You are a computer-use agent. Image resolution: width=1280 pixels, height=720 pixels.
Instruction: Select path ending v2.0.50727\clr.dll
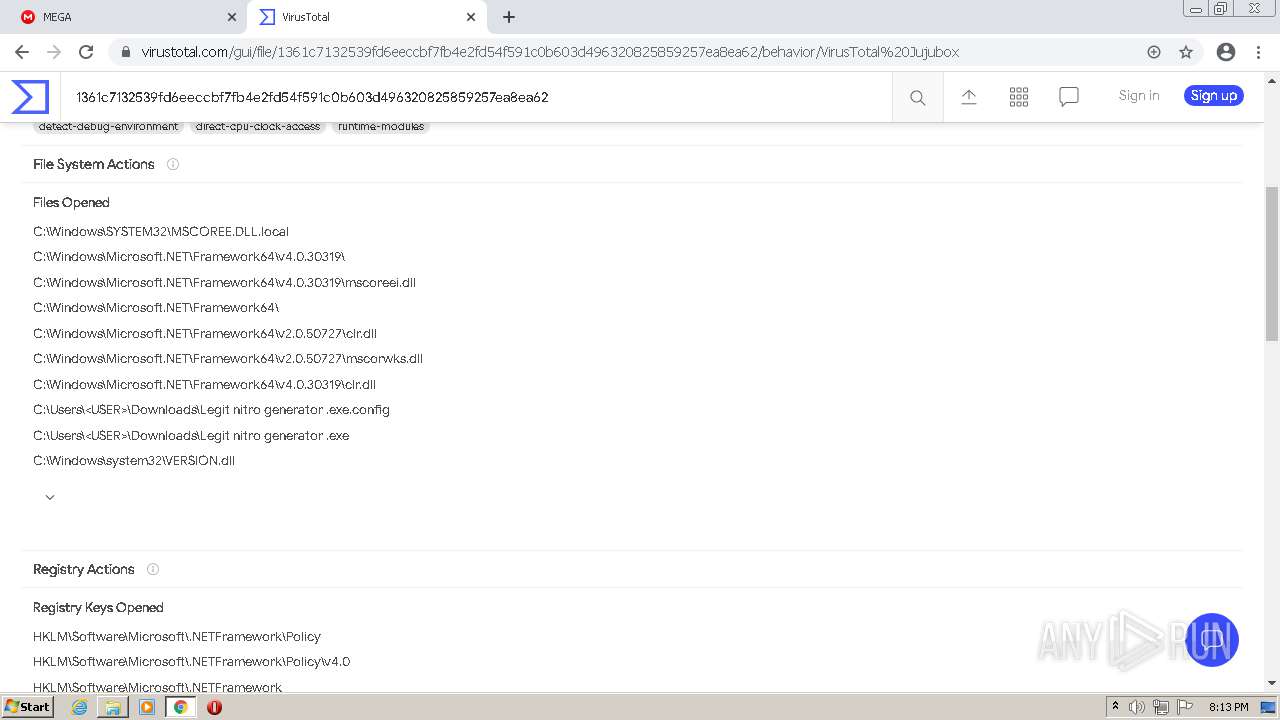pos(205,333)
